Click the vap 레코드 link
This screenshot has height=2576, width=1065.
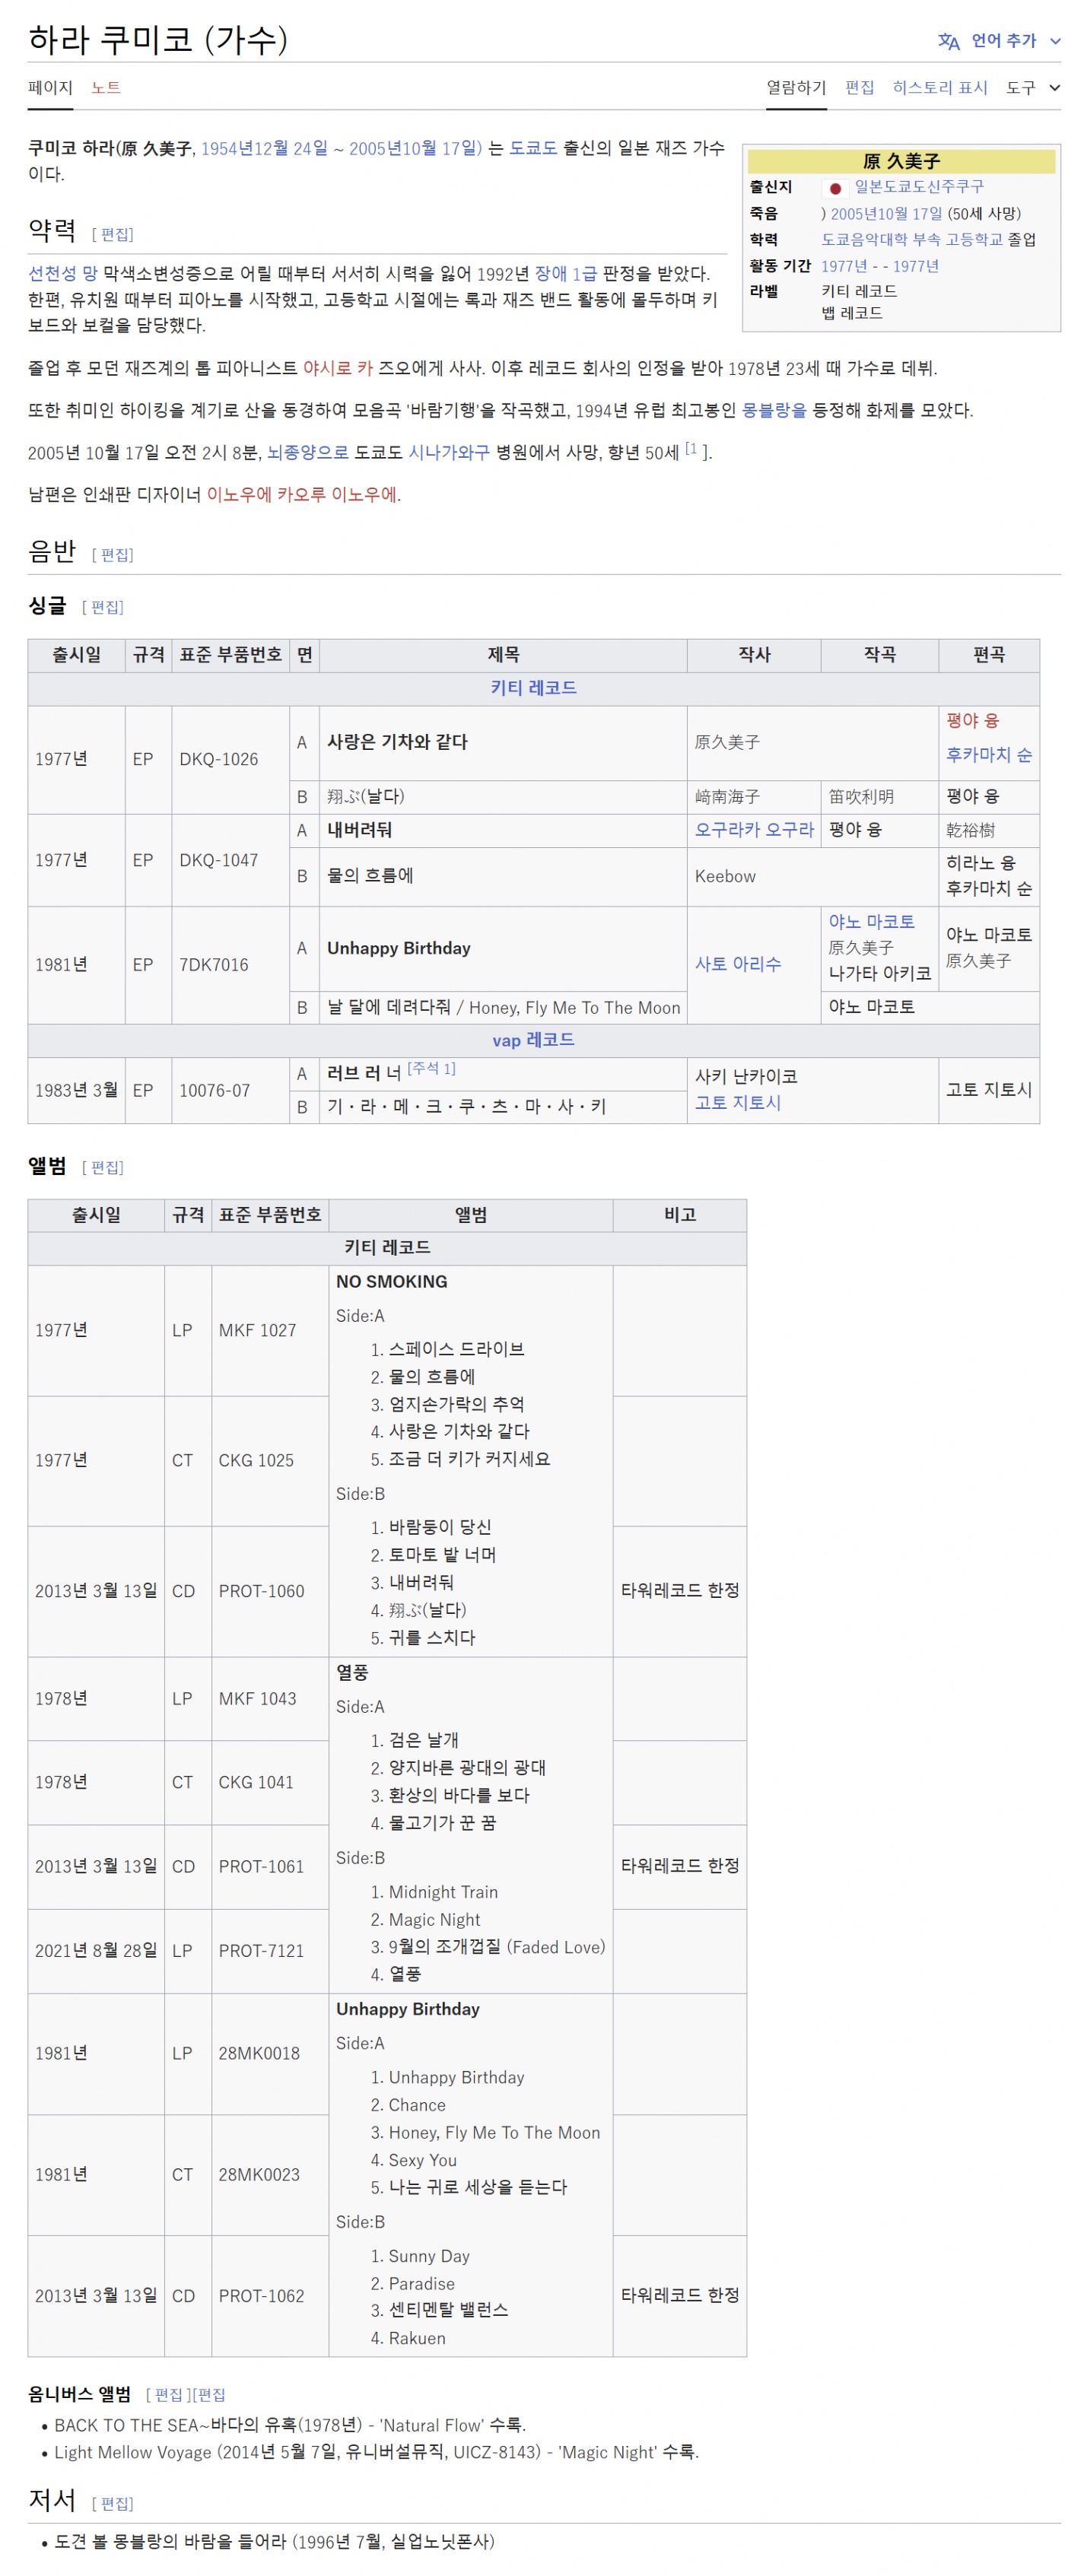[532, 1040]
